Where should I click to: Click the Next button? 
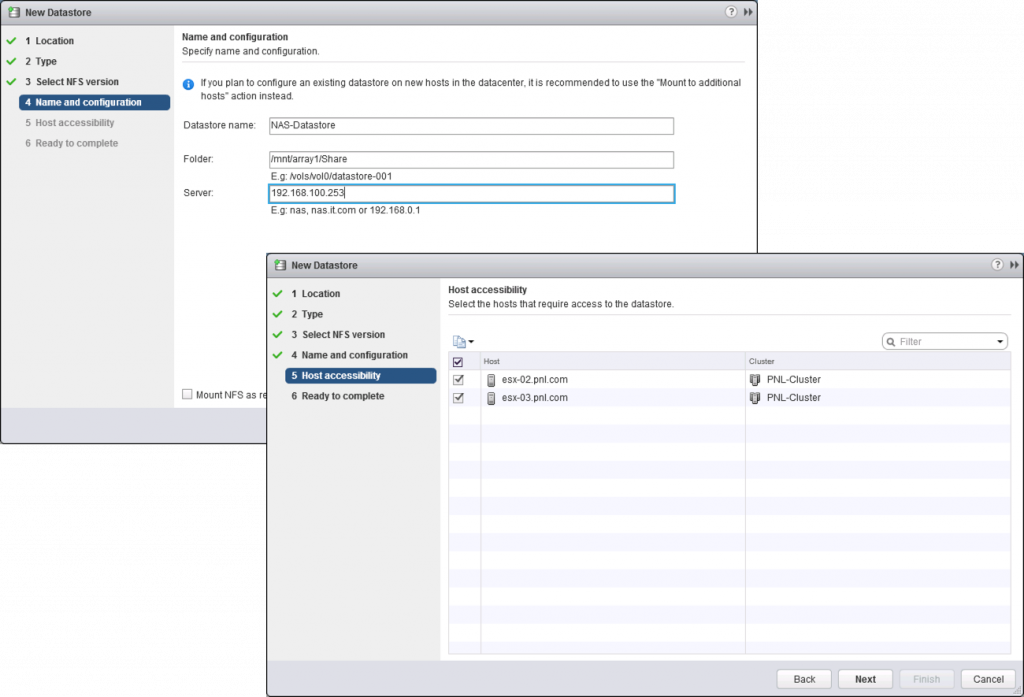click(x=864, y=678)
